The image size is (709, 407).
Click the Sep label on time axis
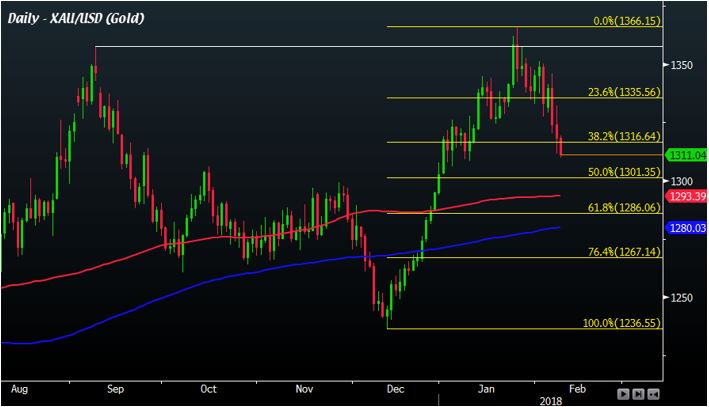click(115, 389)
